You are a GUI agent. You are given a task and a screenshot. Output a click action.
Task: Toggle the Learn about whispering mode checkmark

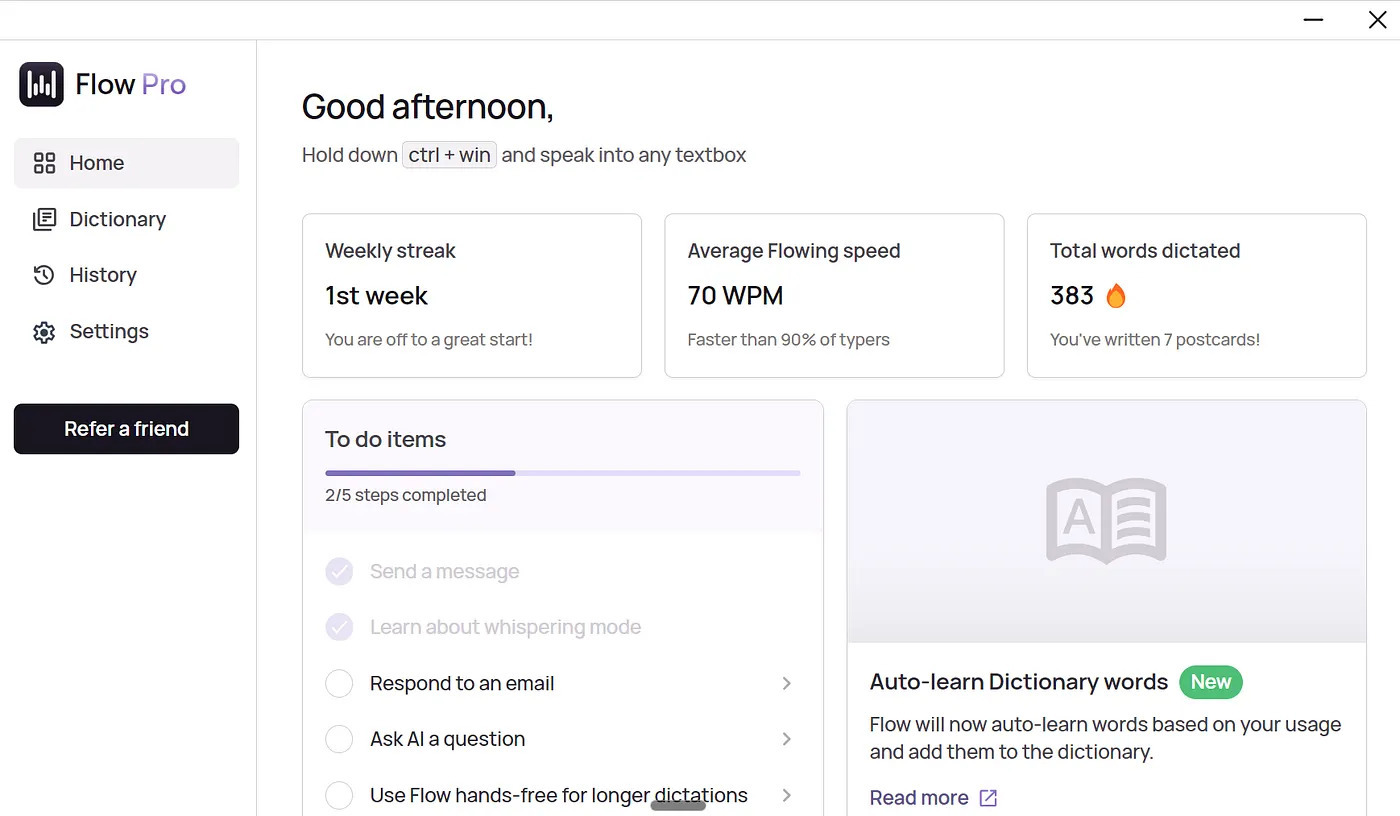point(339,627)
